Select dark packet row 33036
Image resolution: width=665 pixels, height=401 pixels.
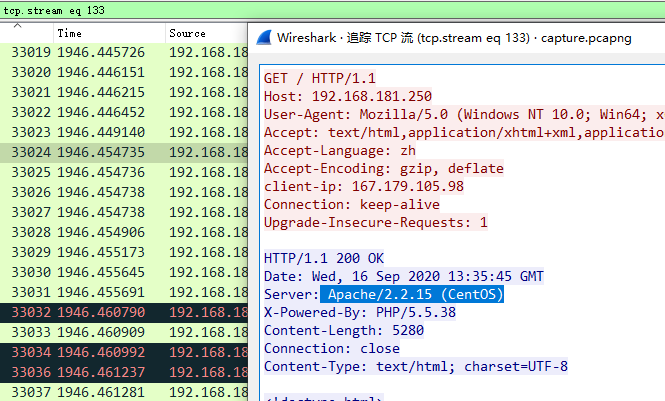124,372
